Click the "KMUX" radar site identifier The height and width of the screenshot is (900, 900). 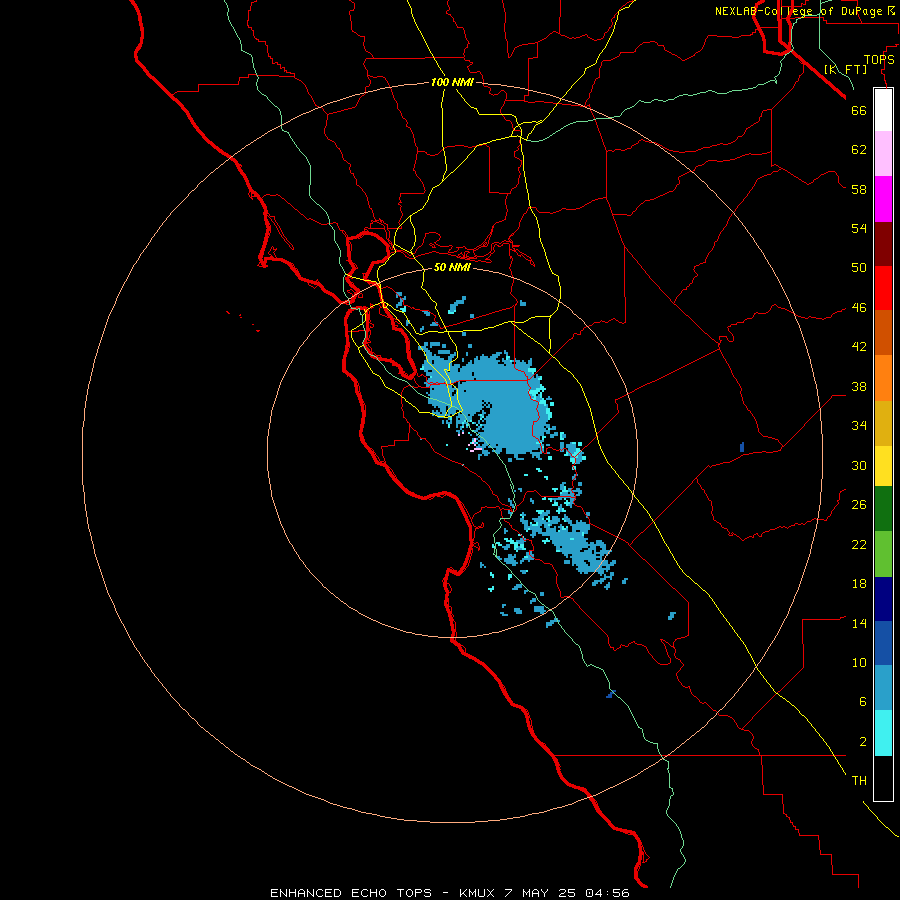(478, 893)
